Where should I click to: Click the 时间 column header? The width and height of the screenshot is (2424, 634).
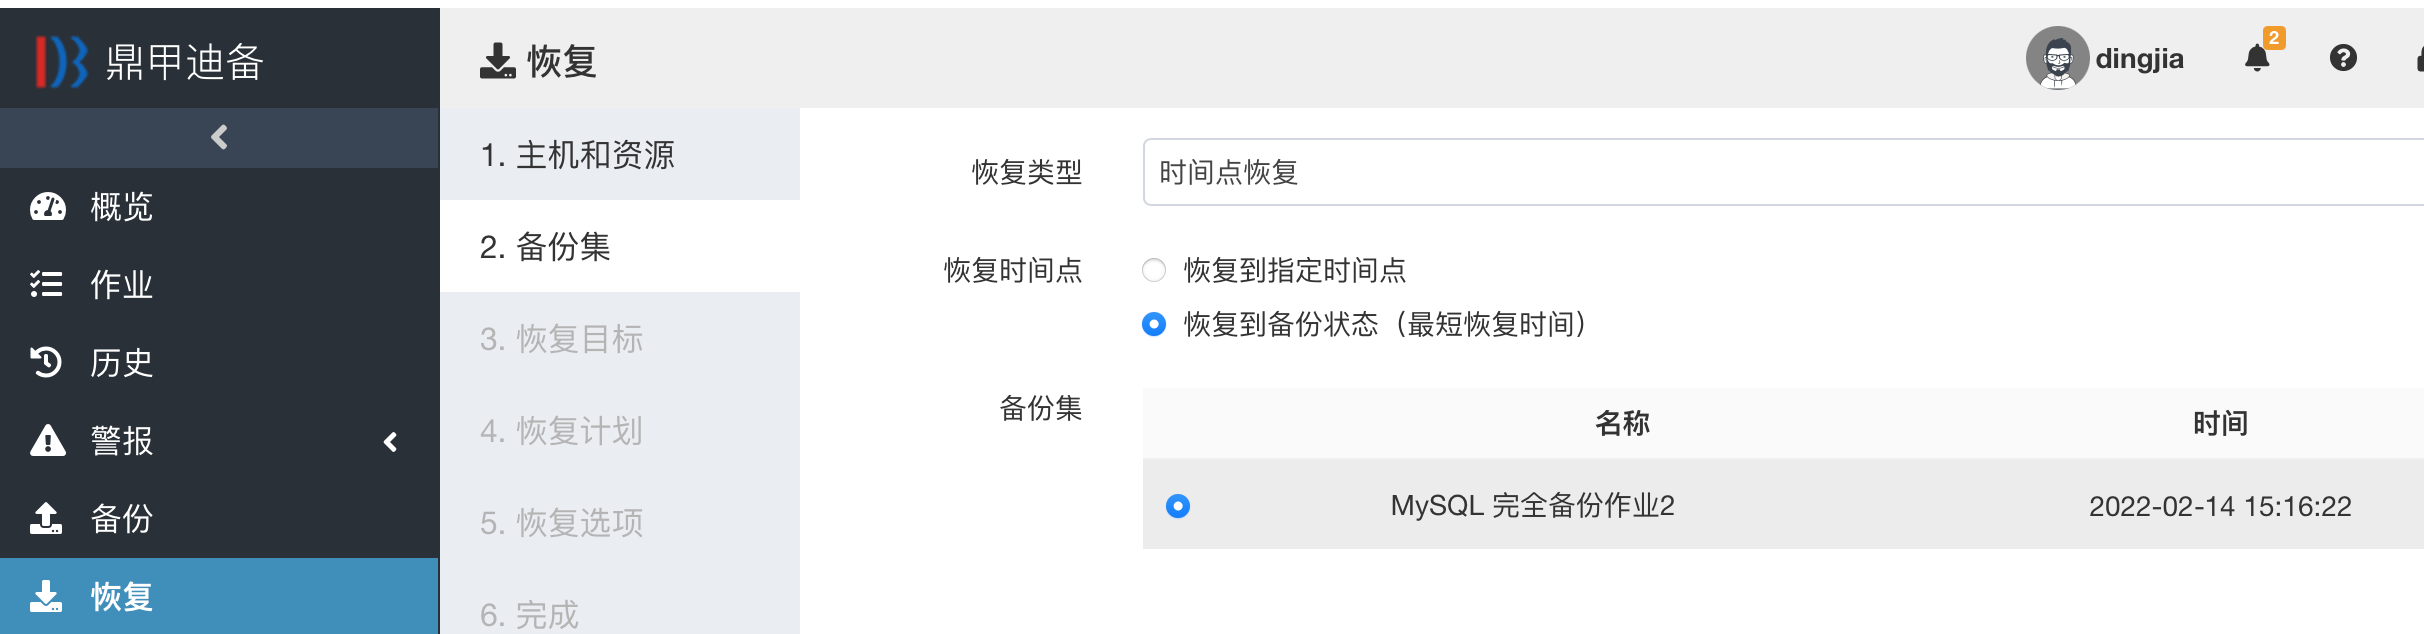click(2220, 424)
